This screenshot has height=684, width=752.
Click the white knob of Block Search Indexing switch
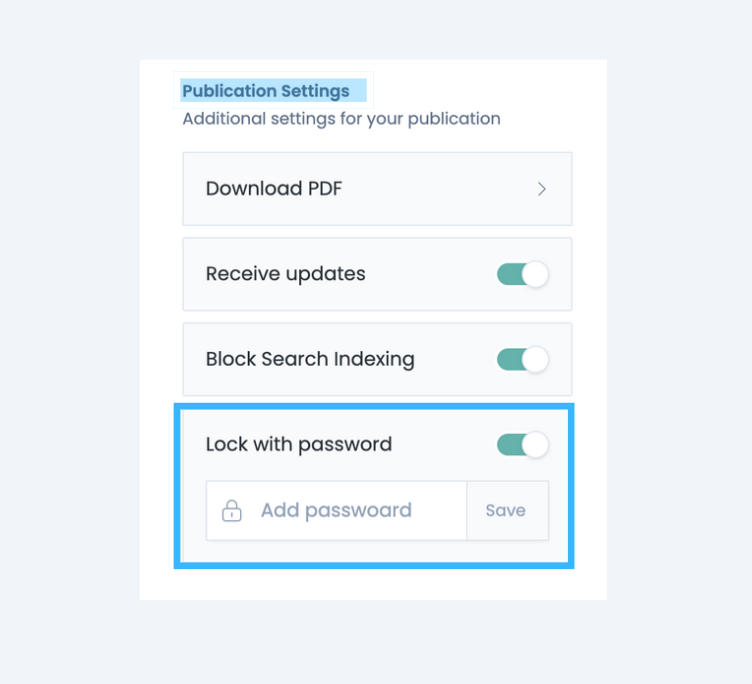[x=535, y=359]
